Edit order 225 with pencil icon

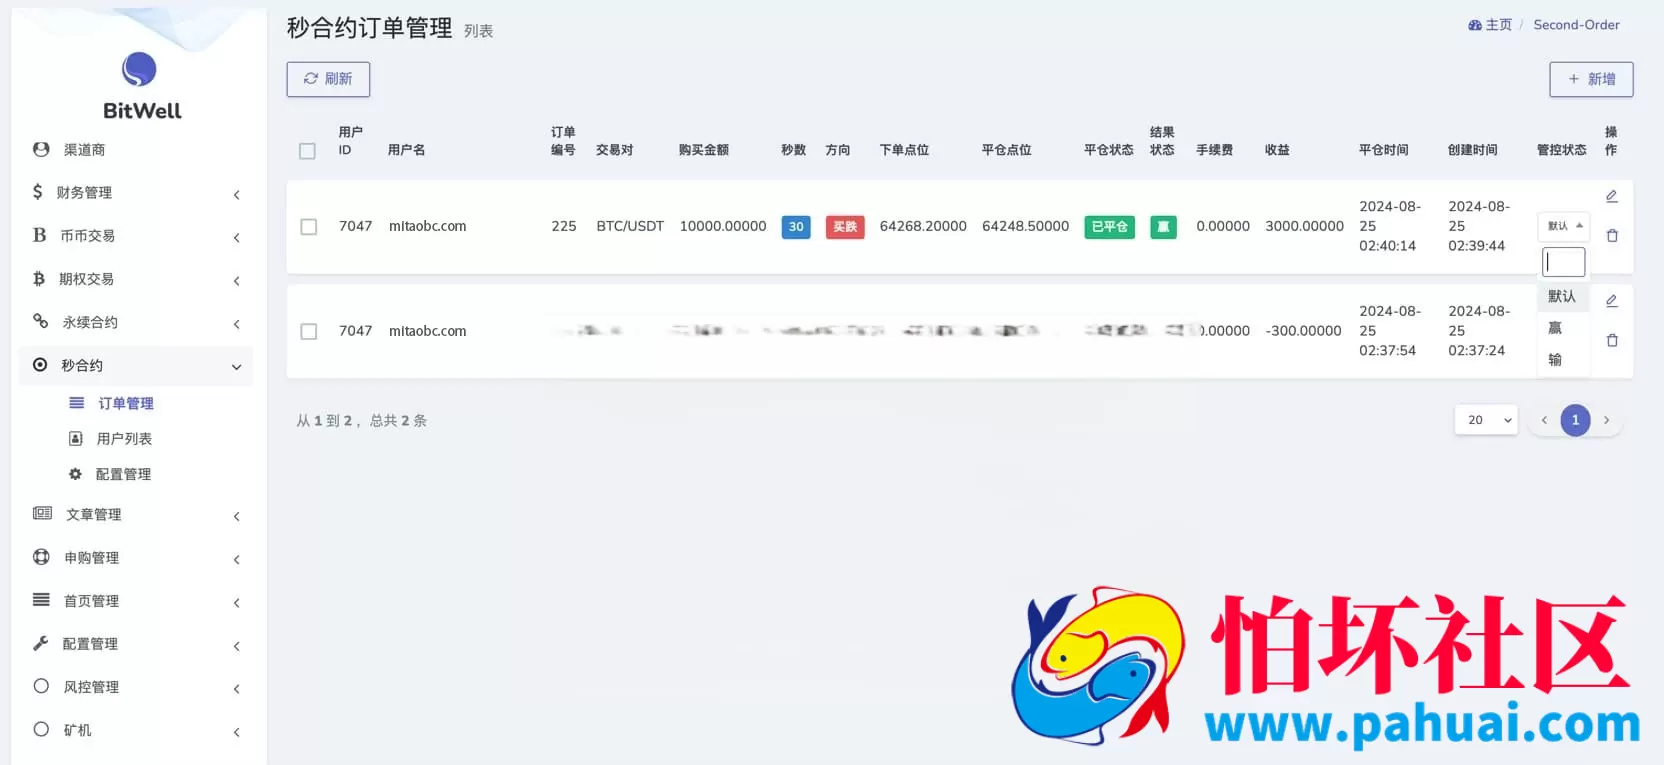1611,196
